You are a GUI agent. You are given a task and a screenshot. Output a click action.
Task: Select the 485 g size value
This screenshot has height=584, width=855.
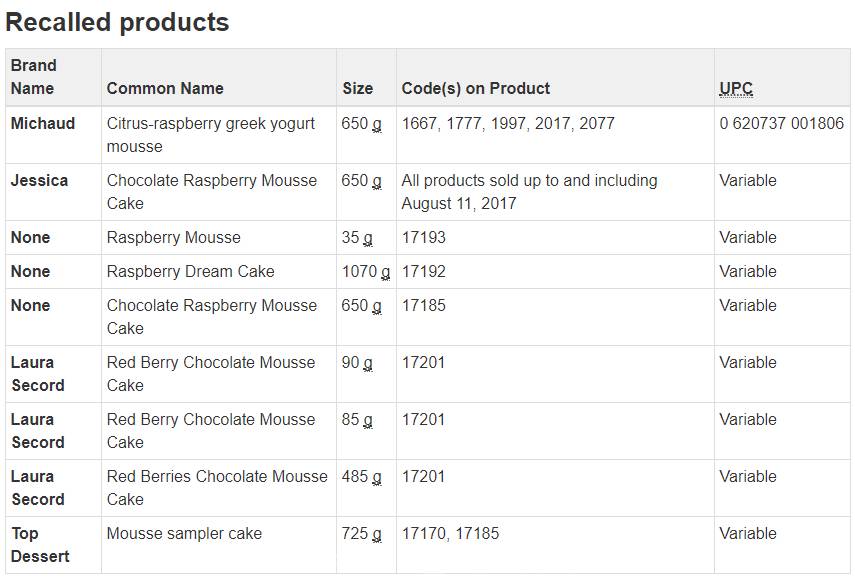pyautogui.click(x=361, y=476)
